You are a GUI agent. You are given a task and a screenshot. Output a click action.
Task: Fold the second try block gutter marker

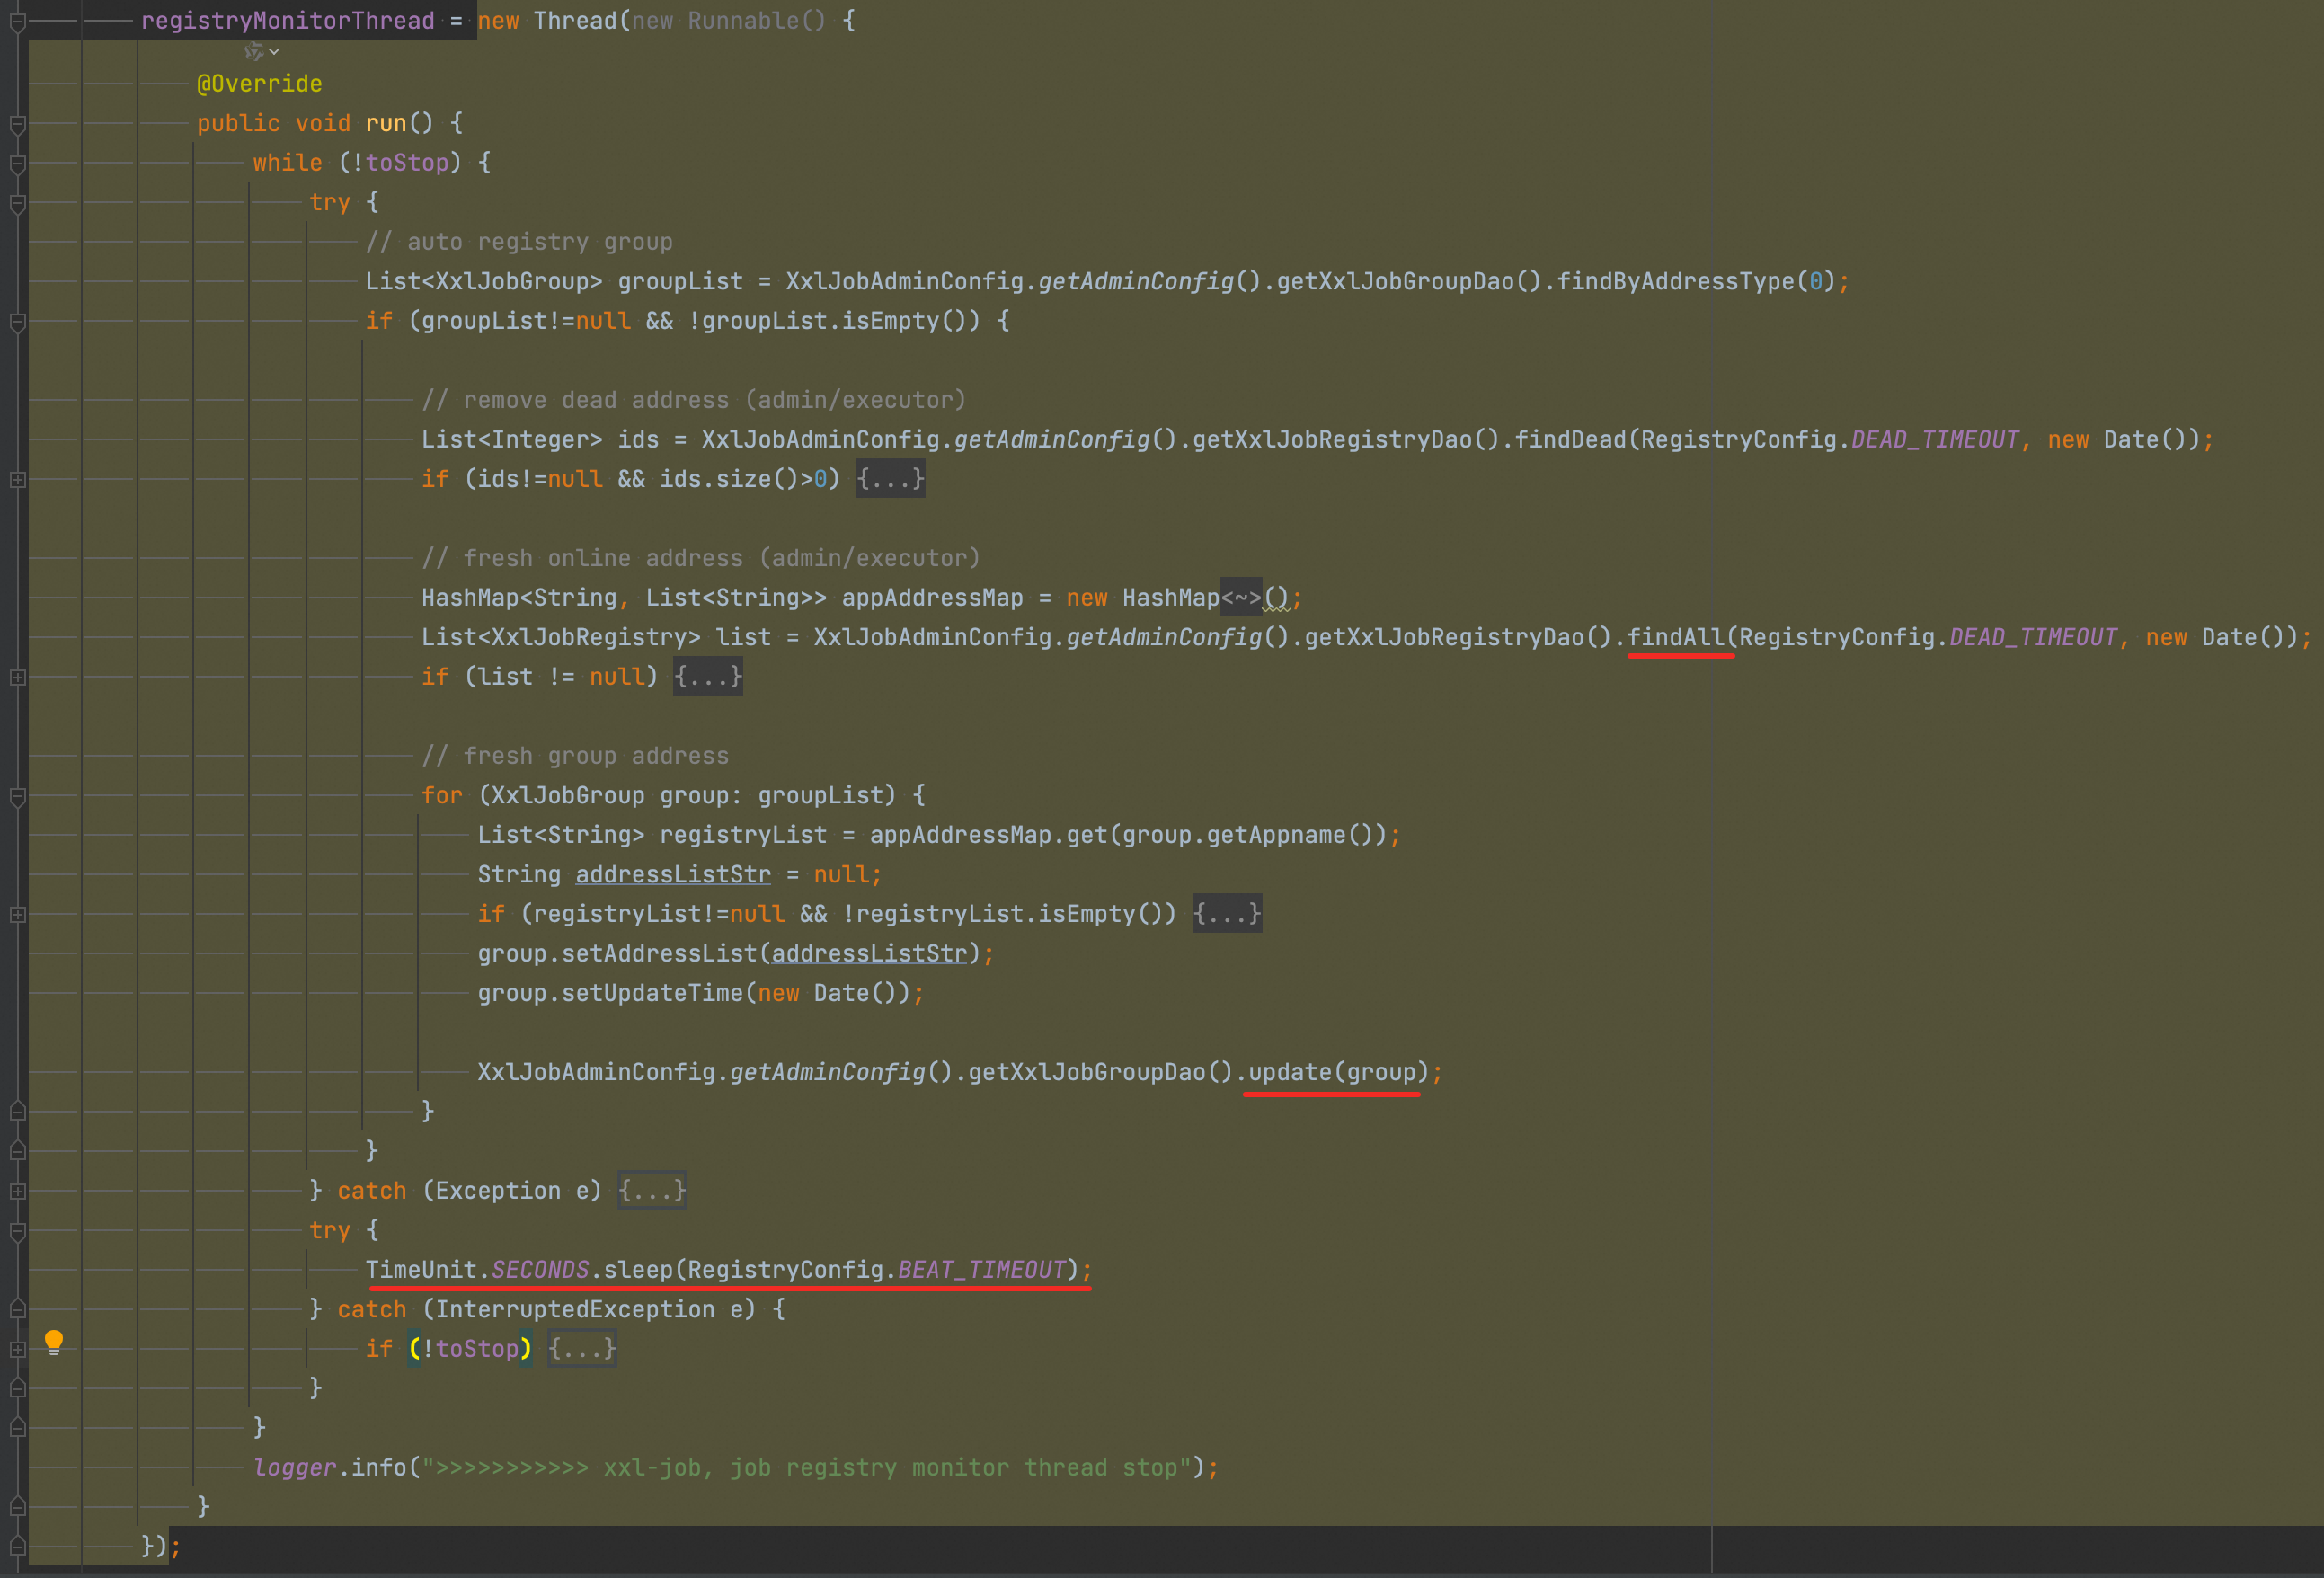click(17, 1231)
